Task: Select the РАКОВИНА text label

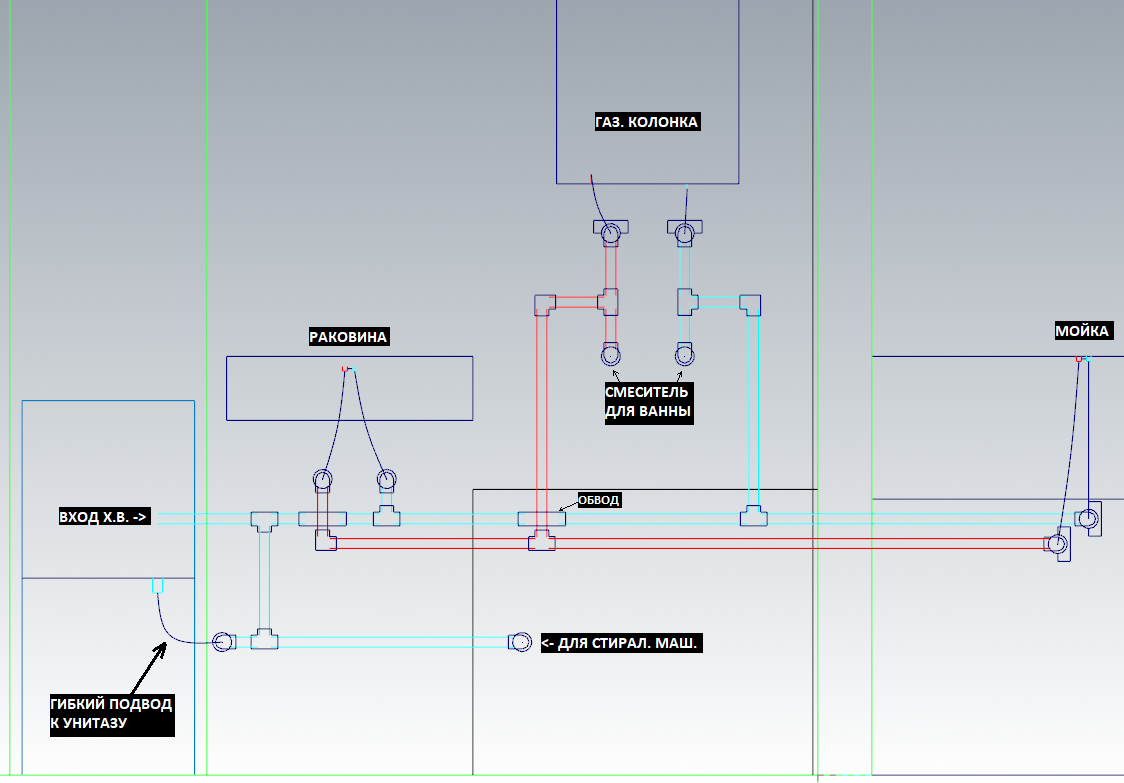Action: click(348, 337)
